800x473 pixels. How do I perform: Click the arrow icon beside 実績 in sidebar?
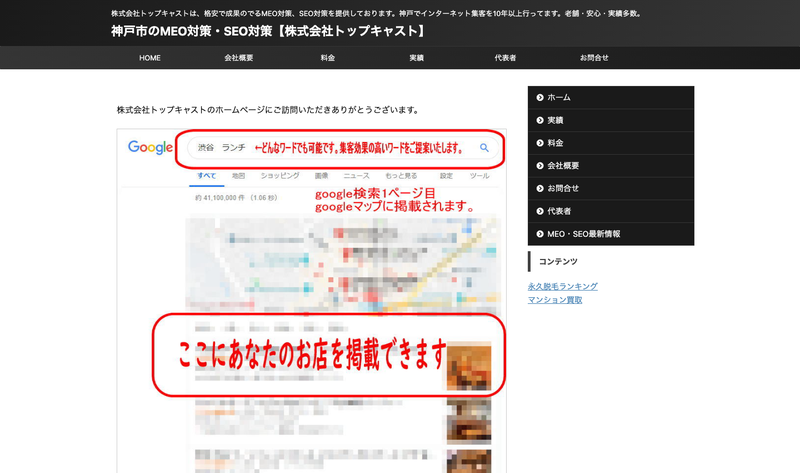pyautogui.click(x=540, y=120)
